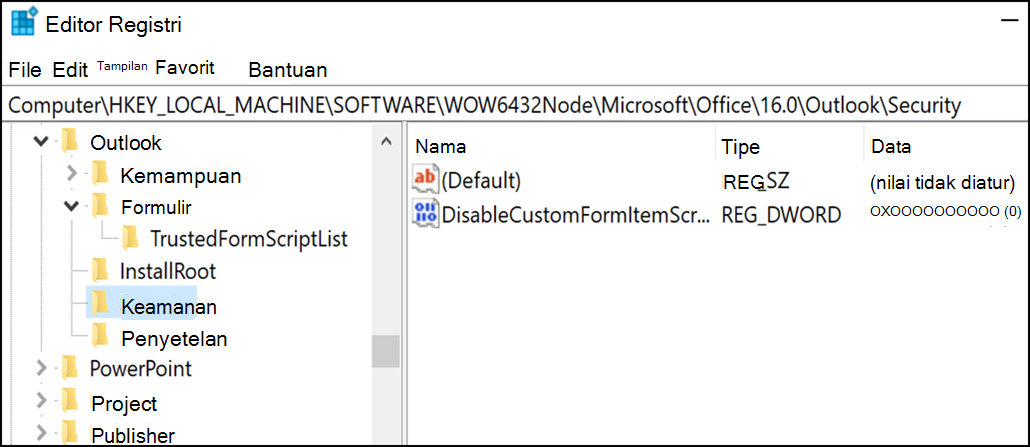Collapse the Outlook tree node

41,141
